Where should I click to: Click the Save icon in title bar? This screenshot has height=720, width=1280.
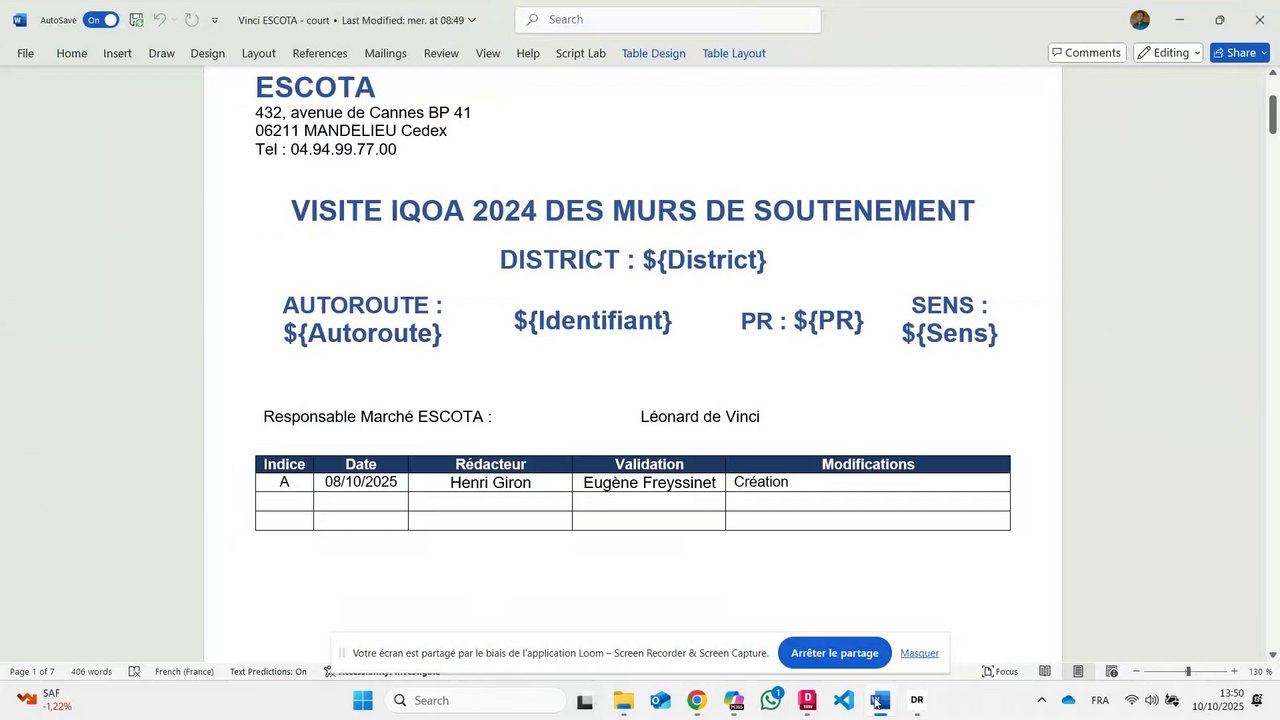[136, 20]
